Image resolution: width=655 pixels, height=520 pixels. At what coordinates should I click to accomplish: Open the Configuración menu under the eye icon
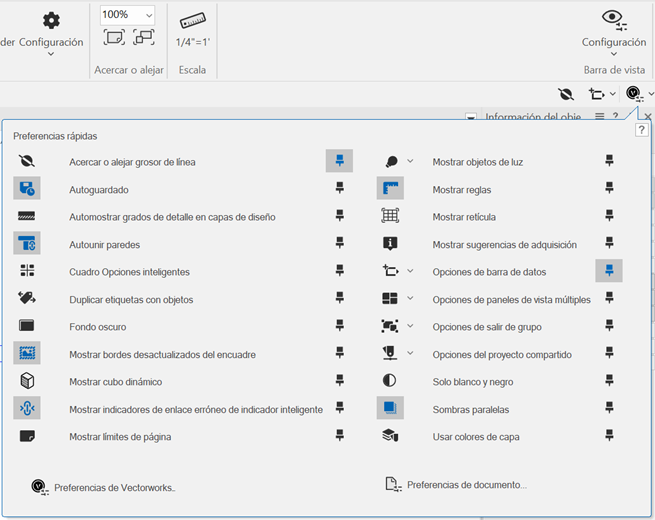[614, 43]
